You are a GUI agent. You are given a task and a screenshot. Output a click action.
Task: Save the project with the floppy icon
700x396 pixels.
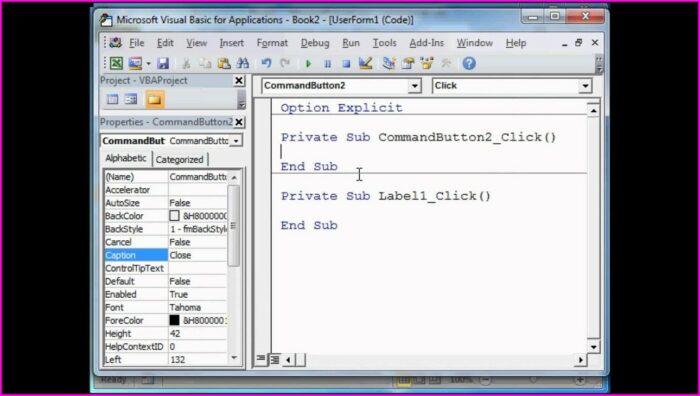[163, 63]
